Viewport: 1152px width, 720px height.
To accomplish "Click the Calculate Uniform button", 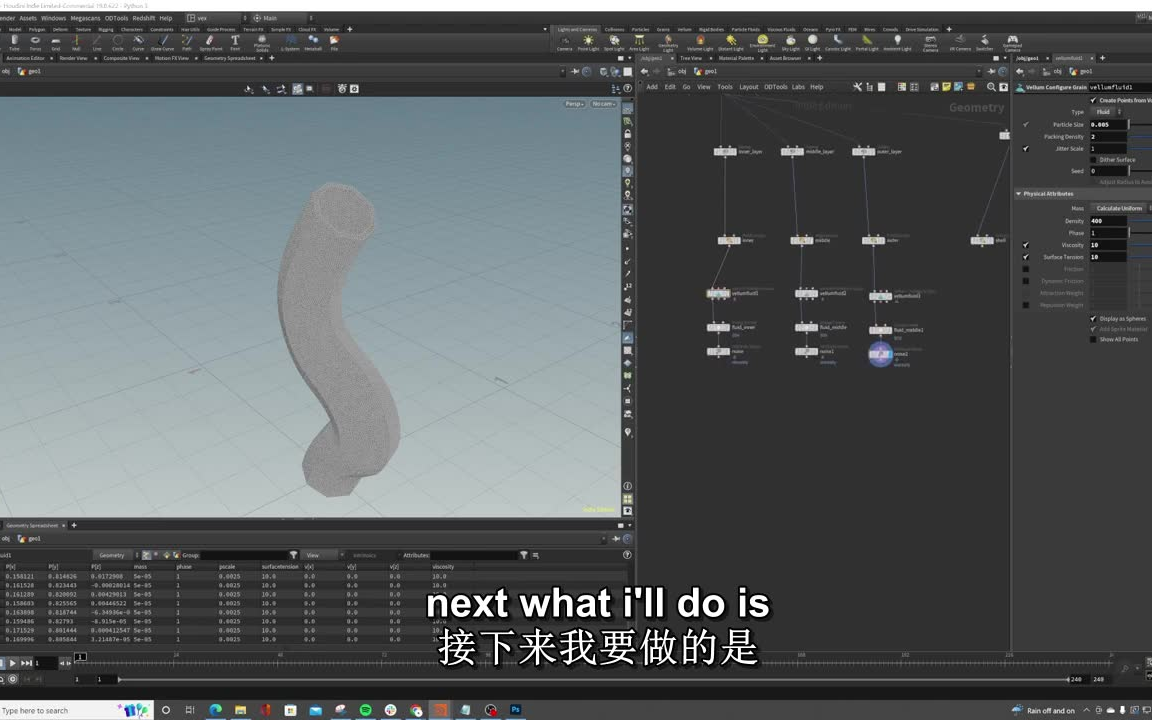I will click(1118, 208).
